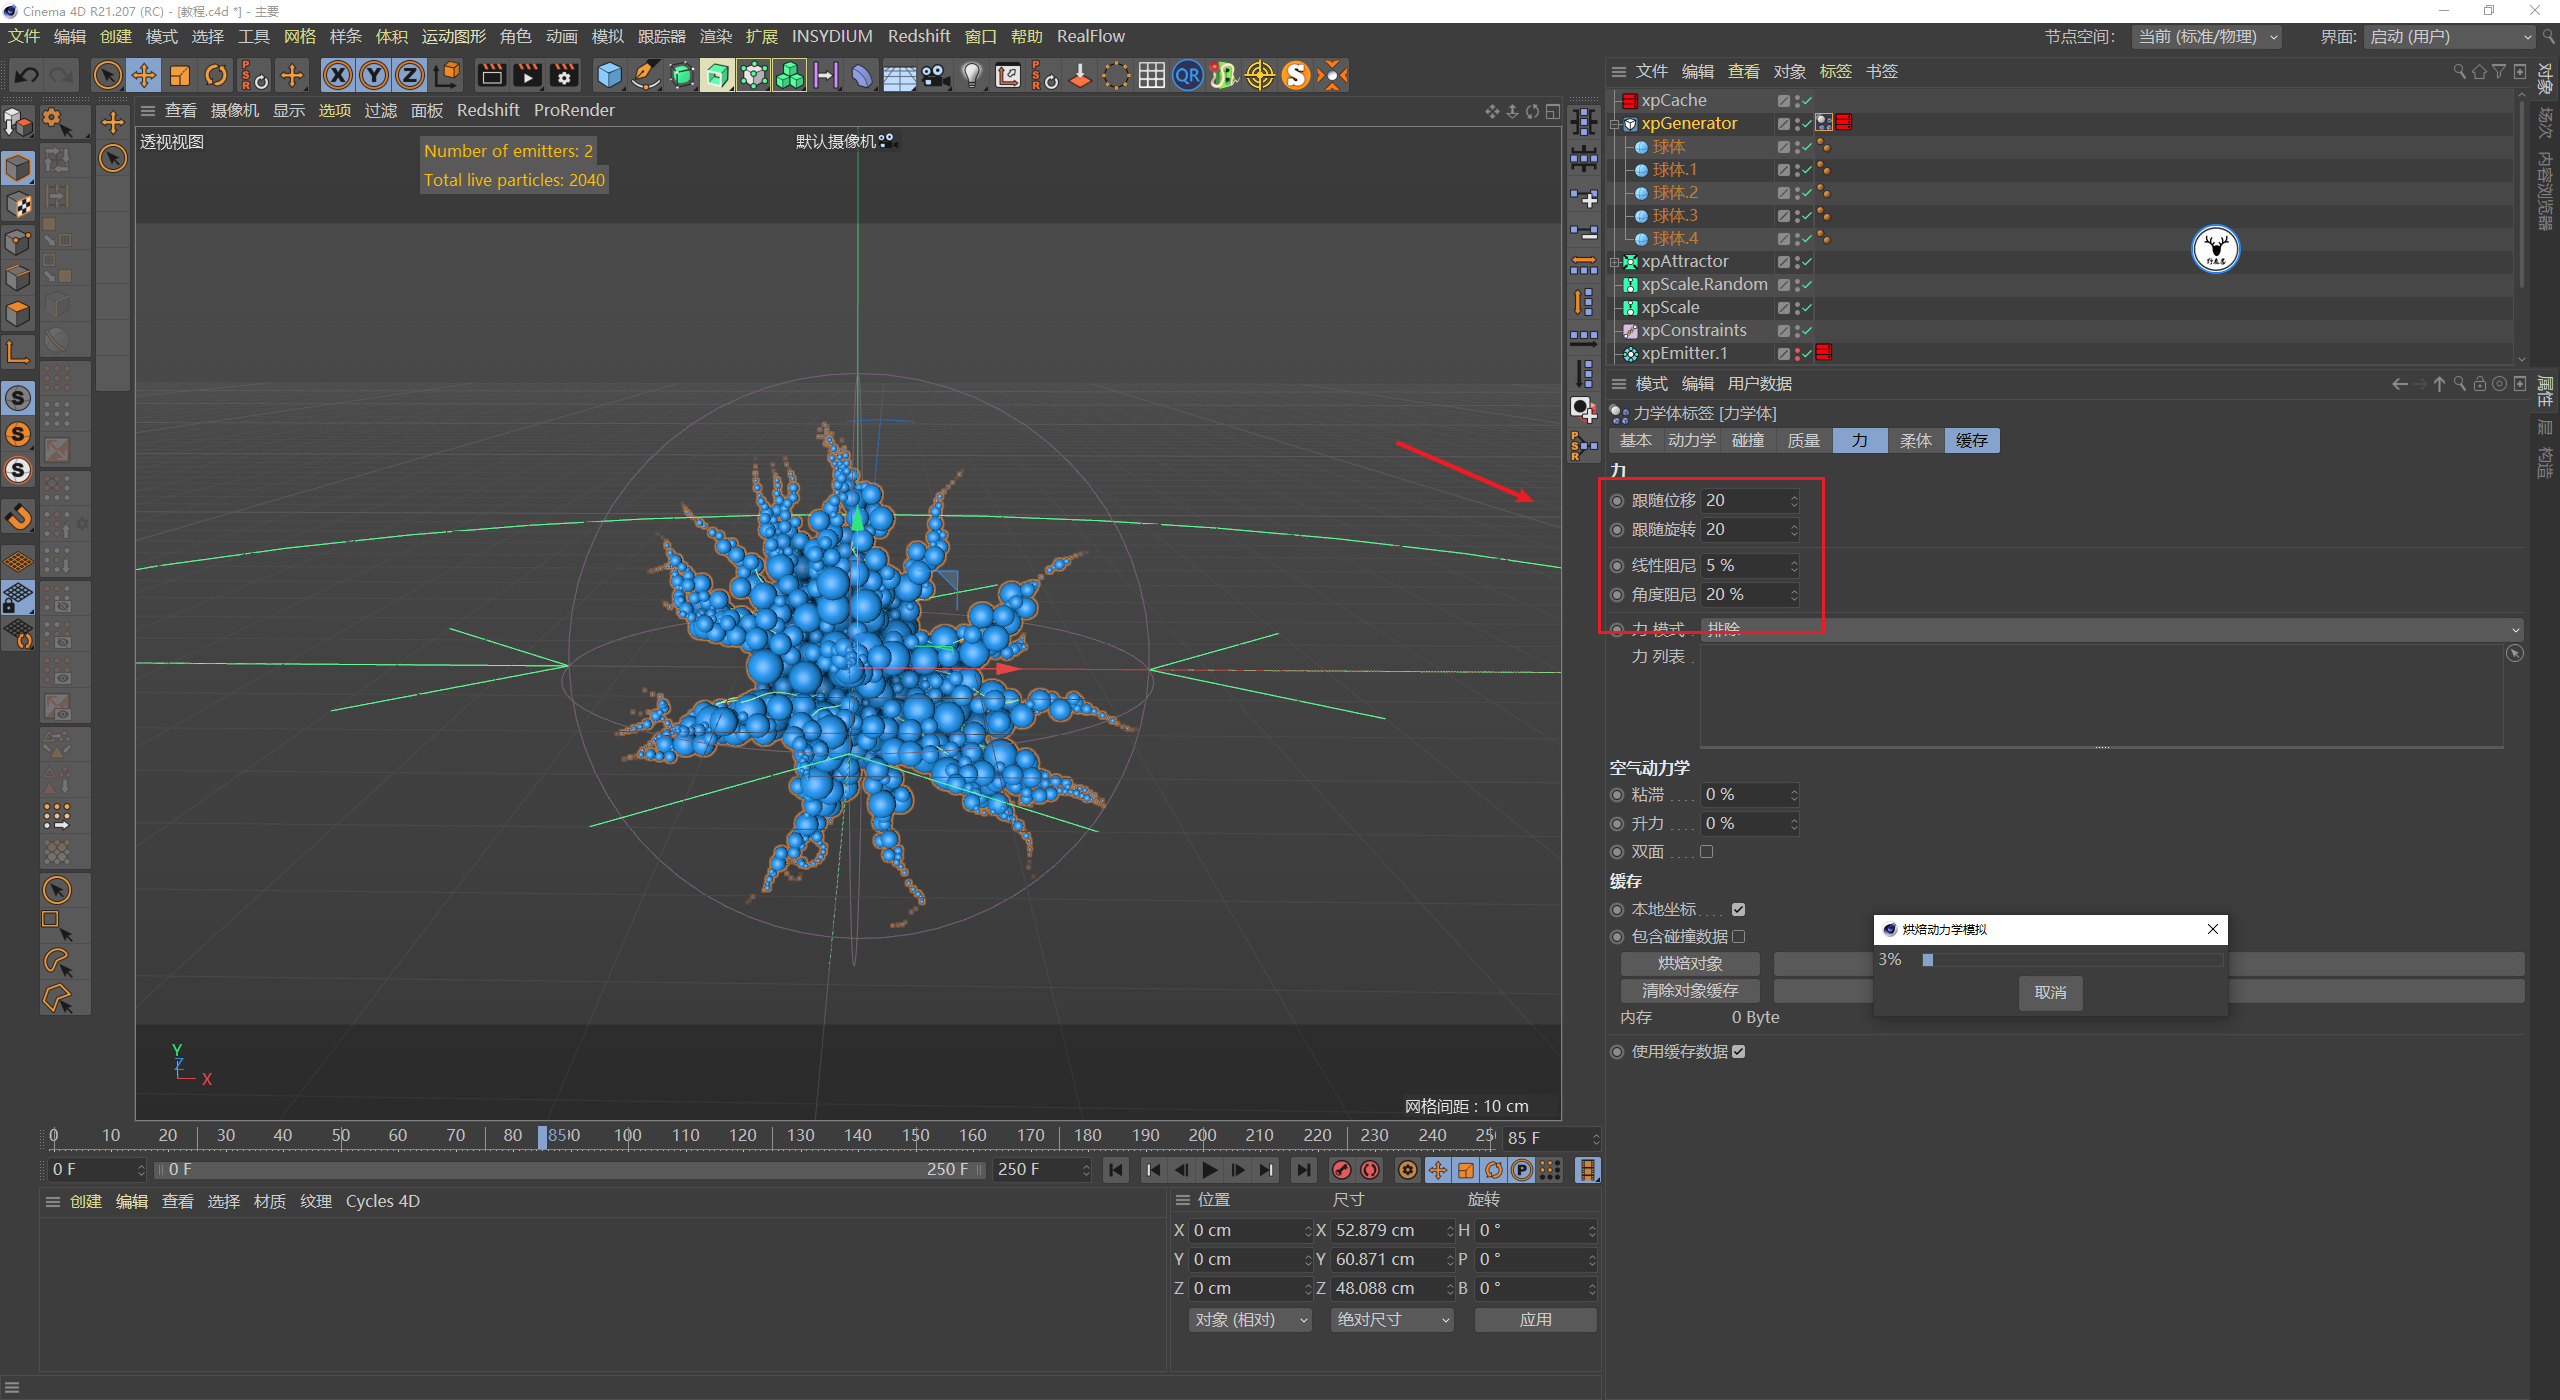Select the xpAttractor object in the tree

pos(1684,262)
